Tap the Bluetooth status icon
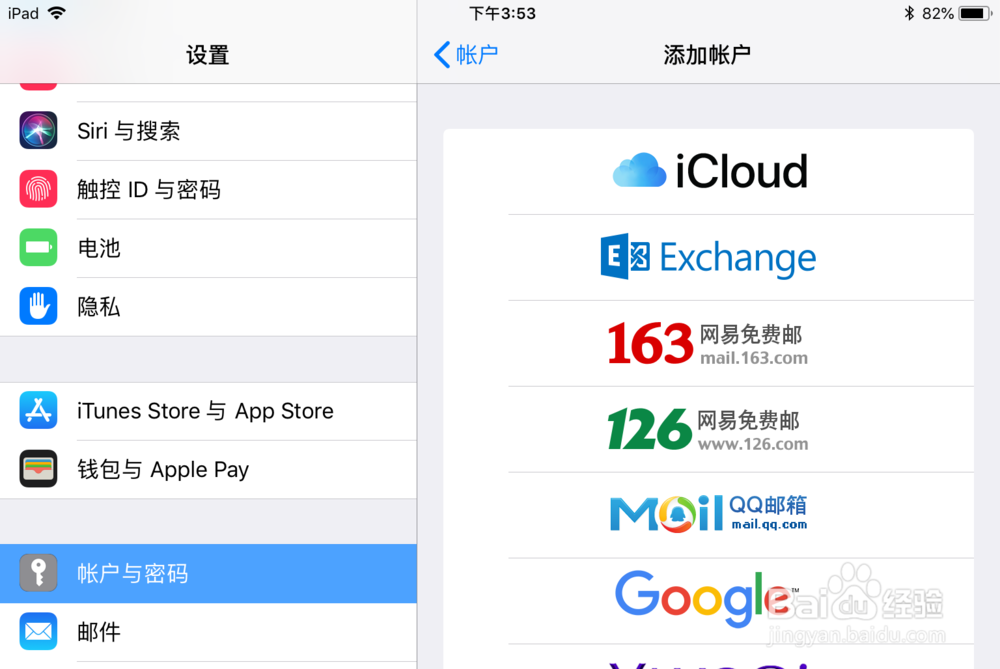The height and width of the screenshot is (669, 1000). pos(909,13)
